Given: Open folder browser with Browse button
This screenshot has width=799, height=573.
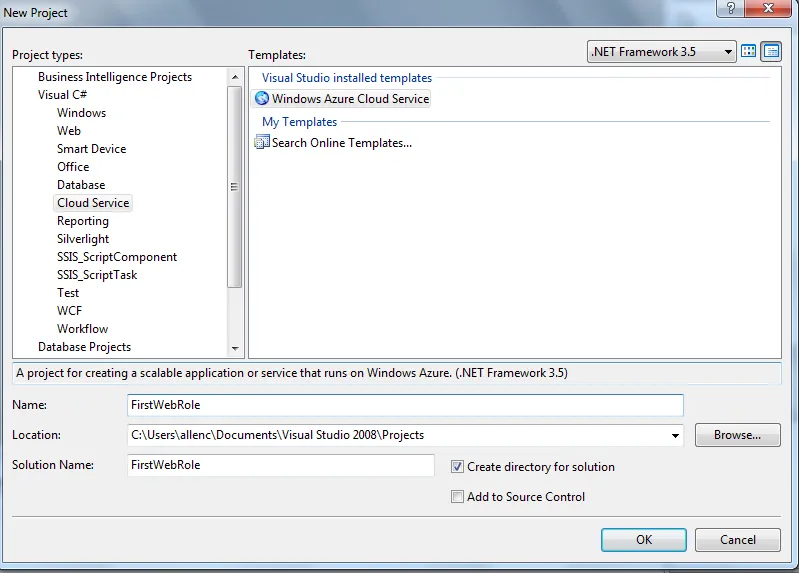Looking at the screenshot, I should pyautogui.click(x=737, y=435).
